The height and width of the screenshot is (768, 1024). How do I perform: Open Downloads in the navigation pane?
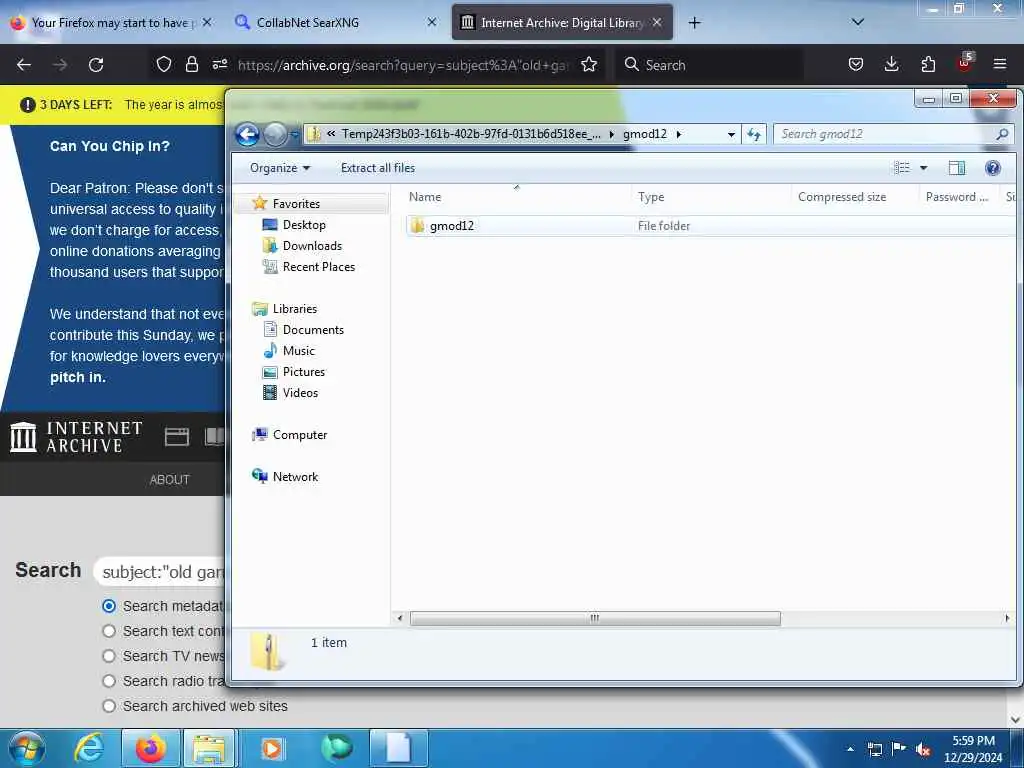[x=312, y=246]
